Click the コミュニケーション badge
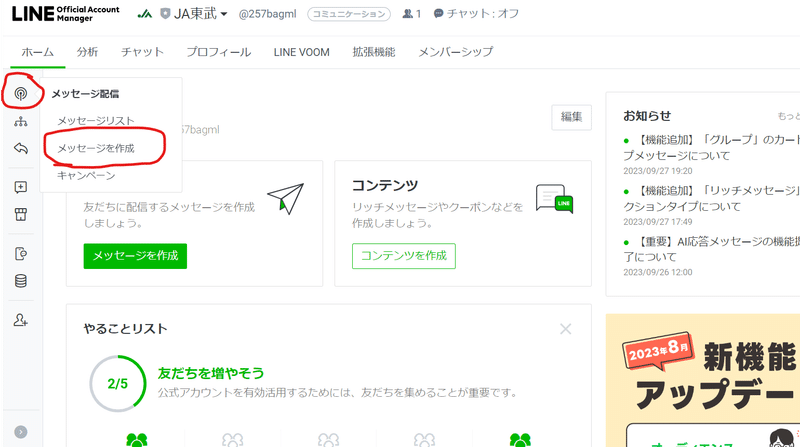Image resolution: width=800 pixels, height=447 pixels. point(349,14)
